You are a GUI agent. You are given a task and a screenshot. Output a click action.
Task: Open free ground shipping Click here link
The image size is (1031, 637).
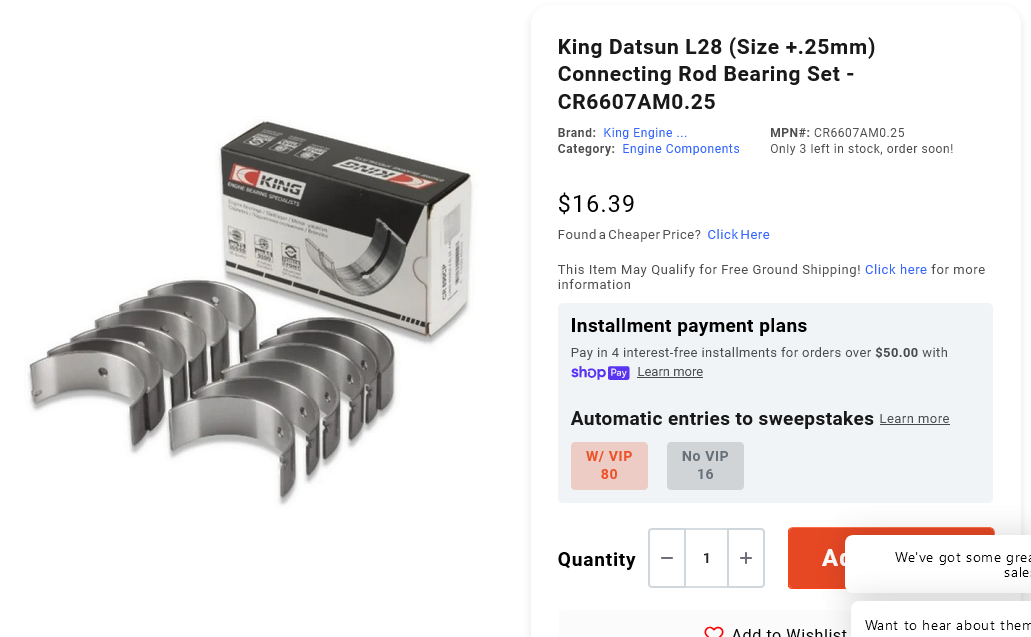(x=896, y=270)
